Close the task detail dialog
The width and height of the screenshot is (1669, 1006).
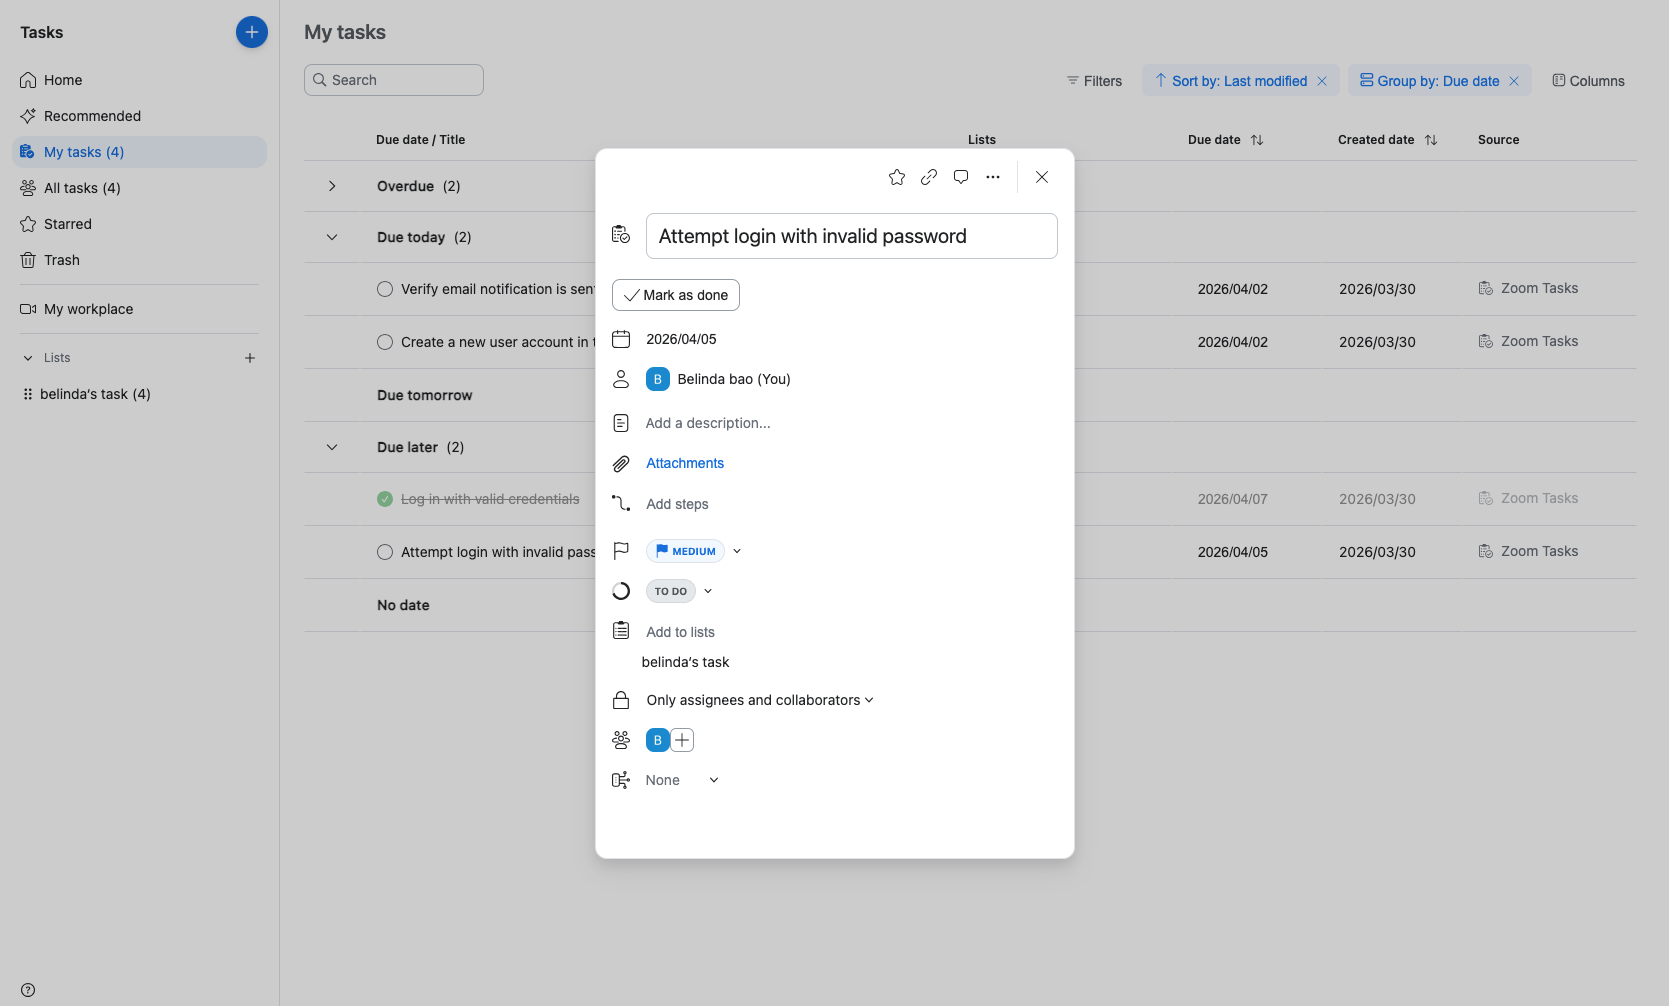pyautogui.click(x=1042, y=177)
